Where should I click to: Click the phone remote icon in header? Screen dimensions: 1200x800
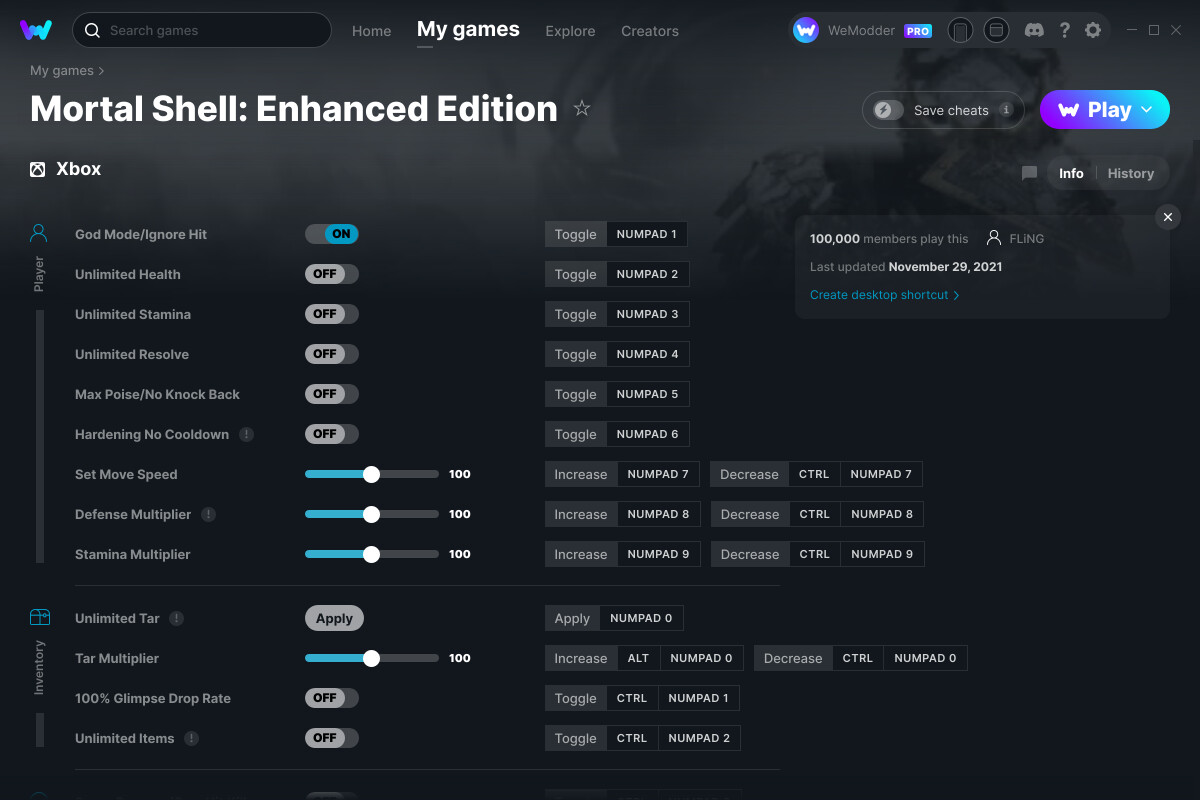pyautogui.click(x=960, y=30)
